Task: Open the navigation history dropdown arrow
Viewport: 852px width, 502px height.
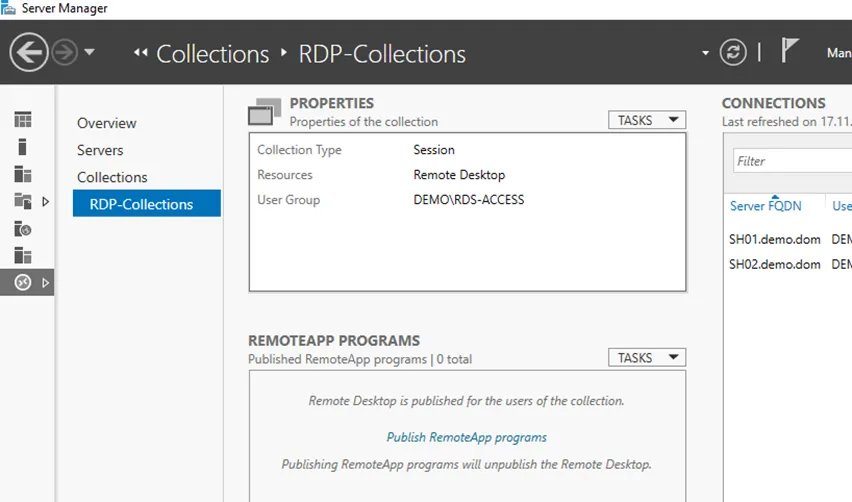Action: pyautogui.click(x=90, y=53)
